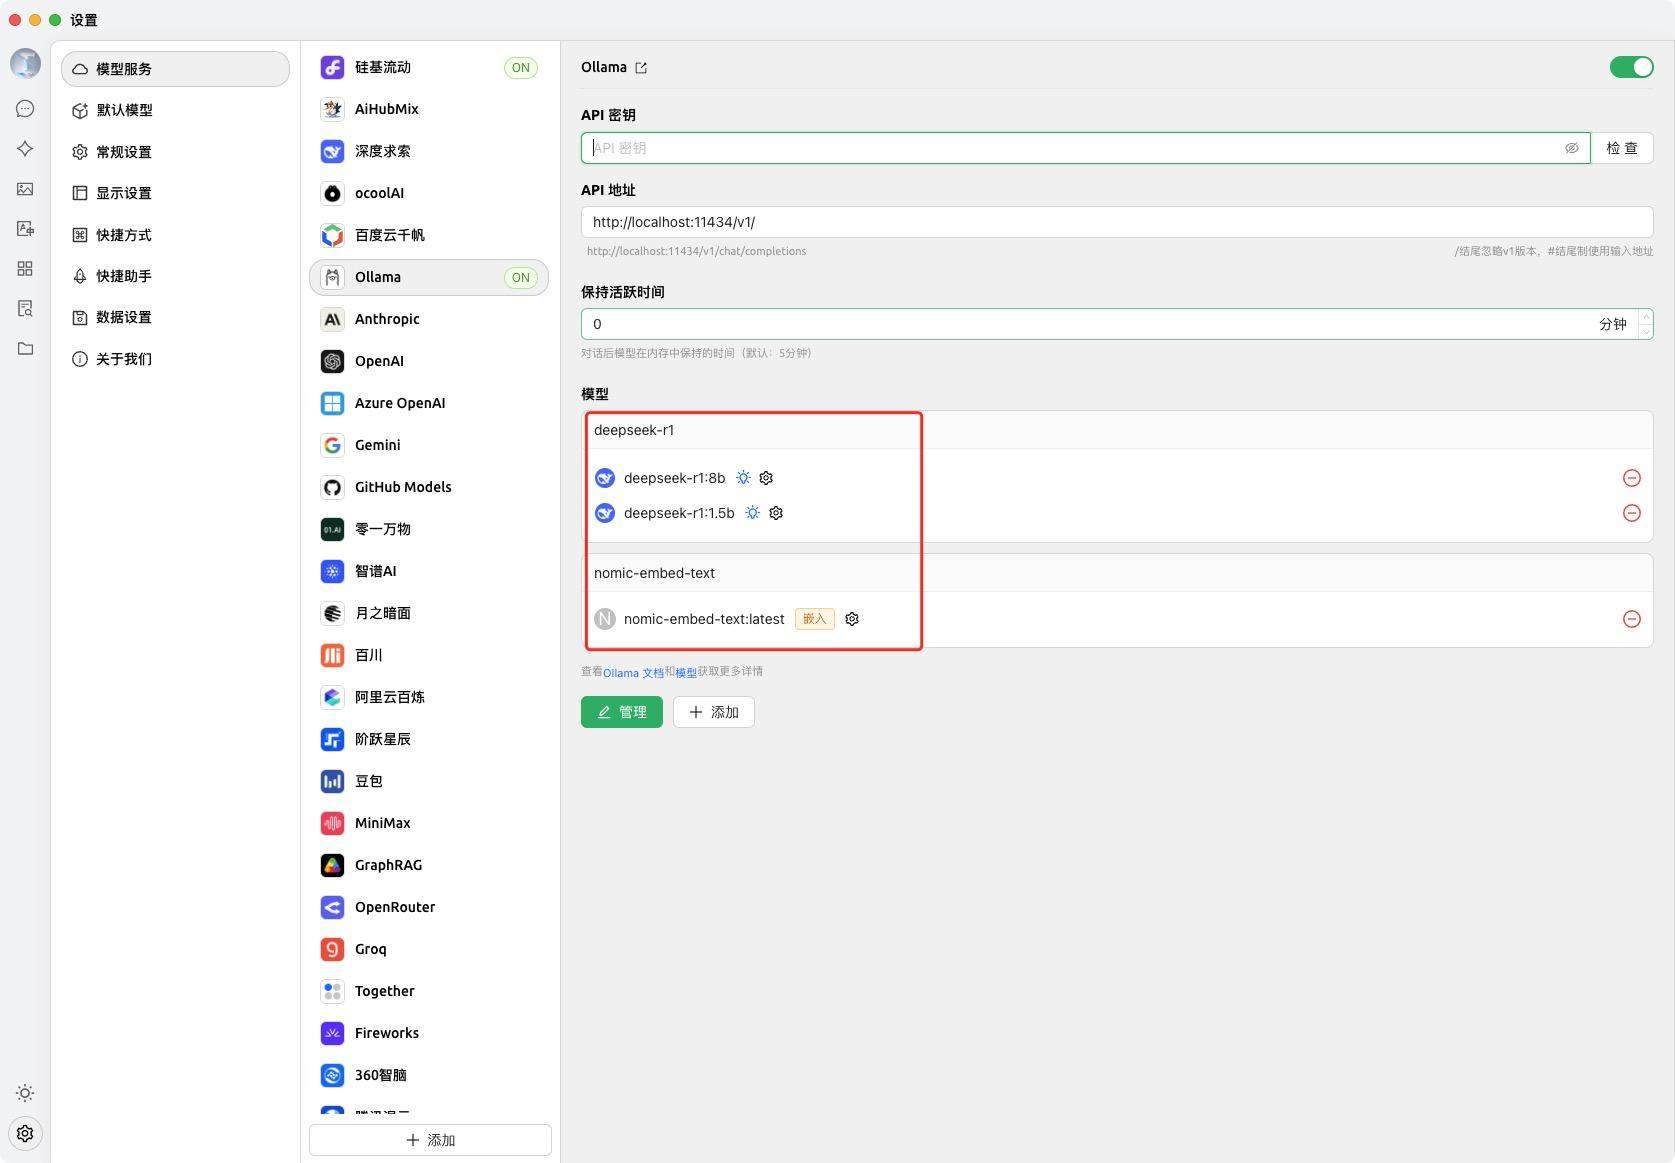The image size is (1675, 1163).
Task: Decrease keep-alive minutes with the down arrow
Action: (1645, 331)
